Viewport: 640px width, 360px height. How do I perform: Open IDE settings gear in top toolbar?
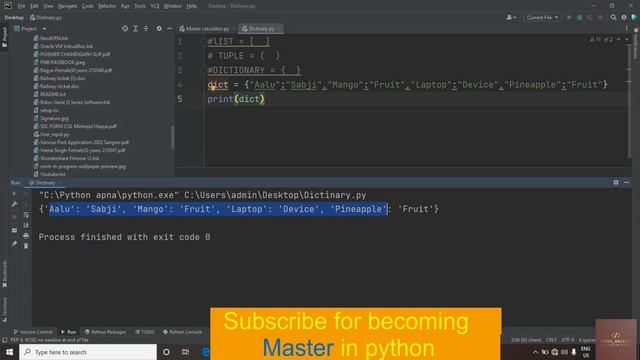(x=624, y=18)
